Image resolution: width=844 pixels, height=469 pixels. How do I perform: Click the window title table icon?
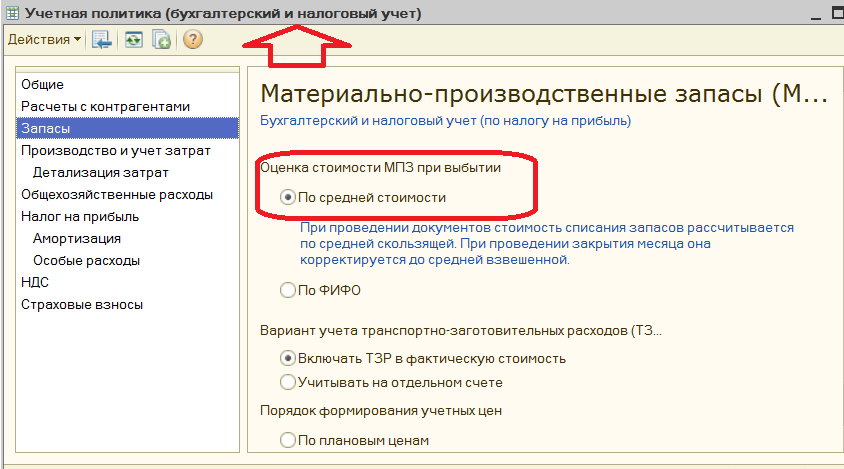(x=12, y=13)
